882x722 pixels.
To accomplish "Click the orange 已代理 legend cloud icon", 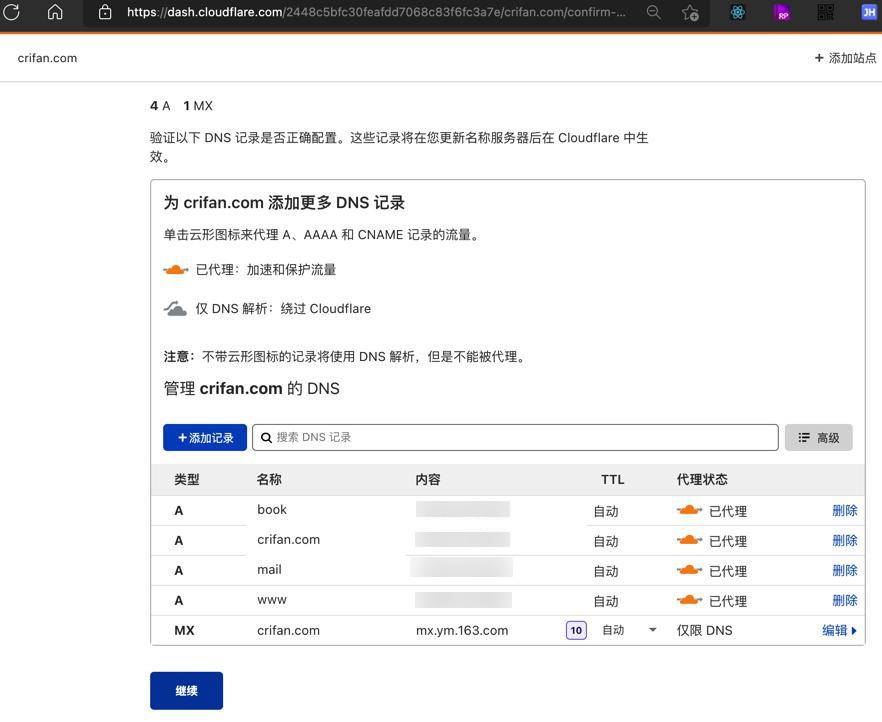I will tap(176, 270).
